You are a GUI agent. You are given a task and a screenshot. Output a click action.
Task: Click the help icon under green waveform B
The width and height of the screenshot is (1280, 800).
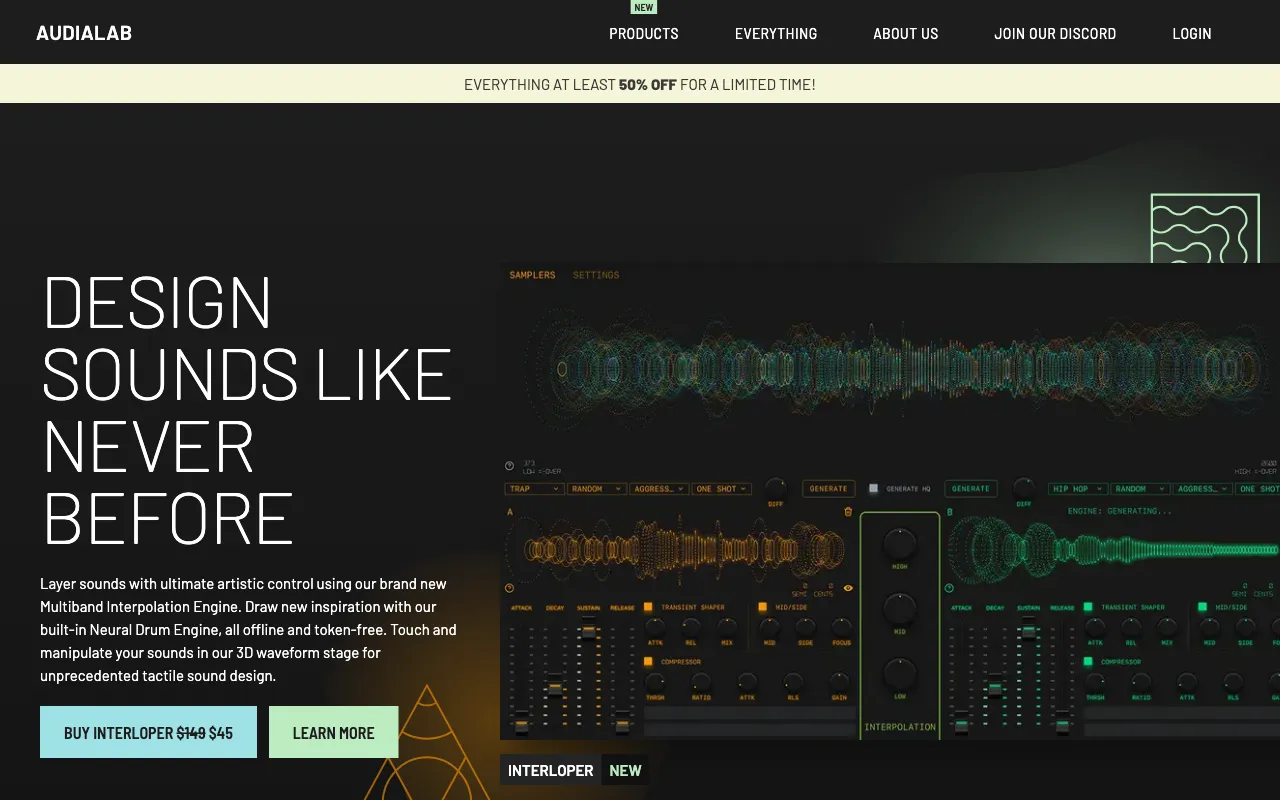click(949, 588)
